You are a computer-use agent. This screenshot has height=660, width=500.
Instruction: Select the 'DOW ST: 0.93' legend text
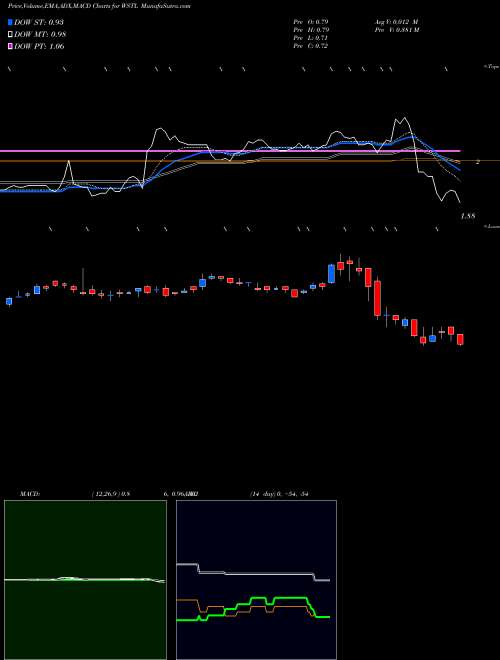pyautogui.click(x=39, y=22)
